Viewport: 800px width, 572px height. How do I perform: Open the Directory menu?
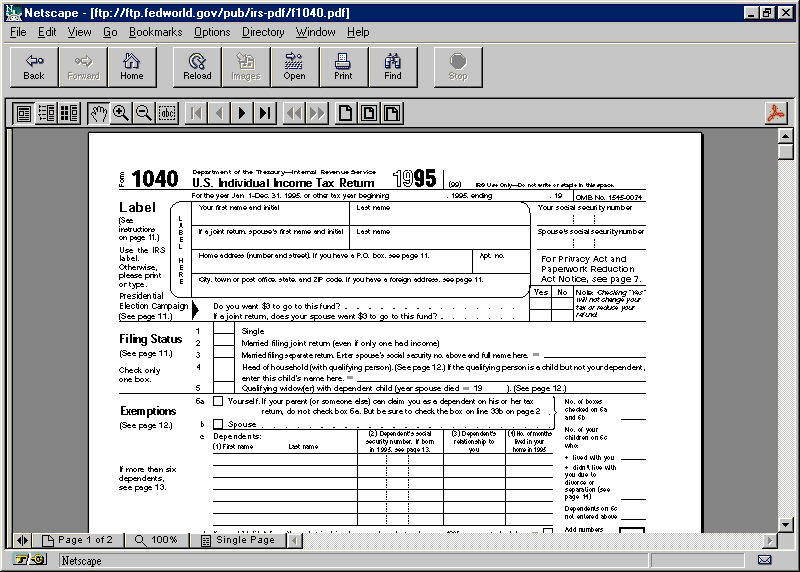(x=263, y=32)
